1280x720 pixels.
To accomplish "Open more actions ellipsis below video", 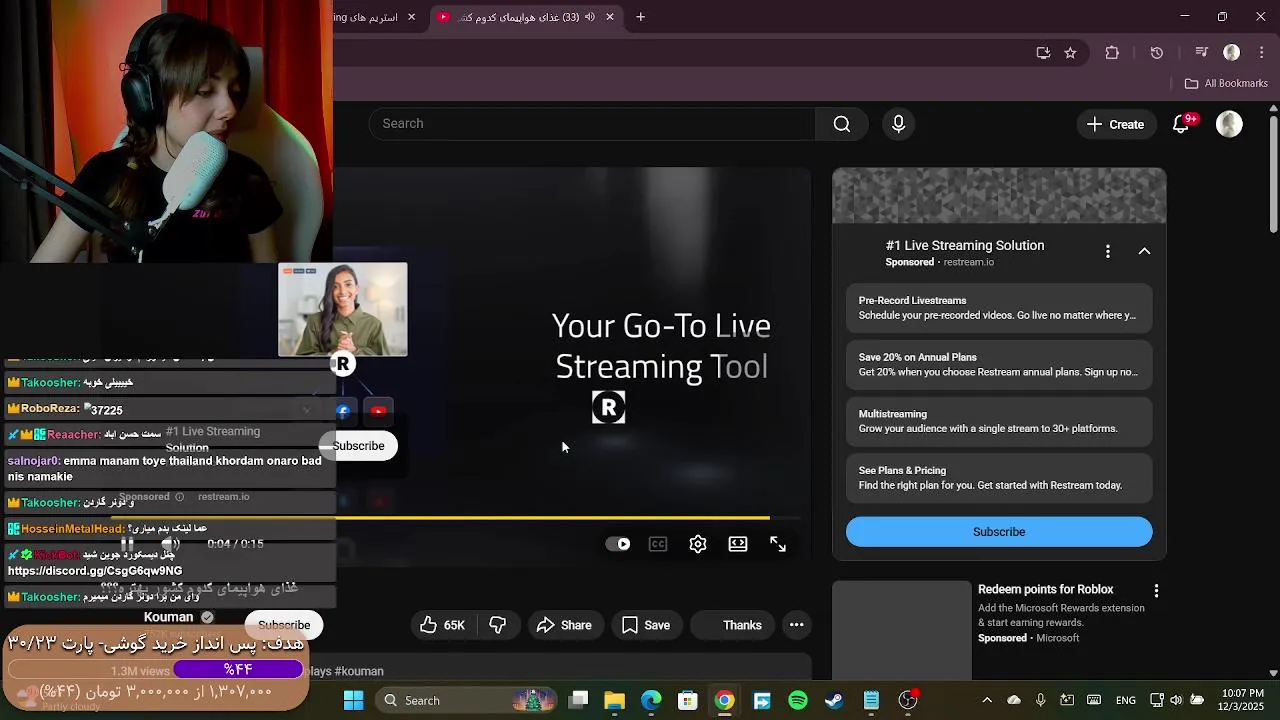I will point(796,625).
